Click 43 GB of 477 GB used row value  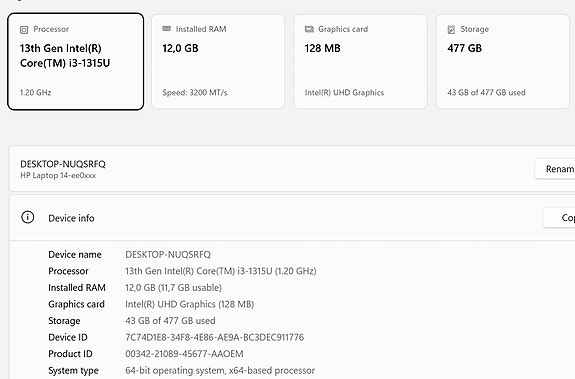coord(170,321)
